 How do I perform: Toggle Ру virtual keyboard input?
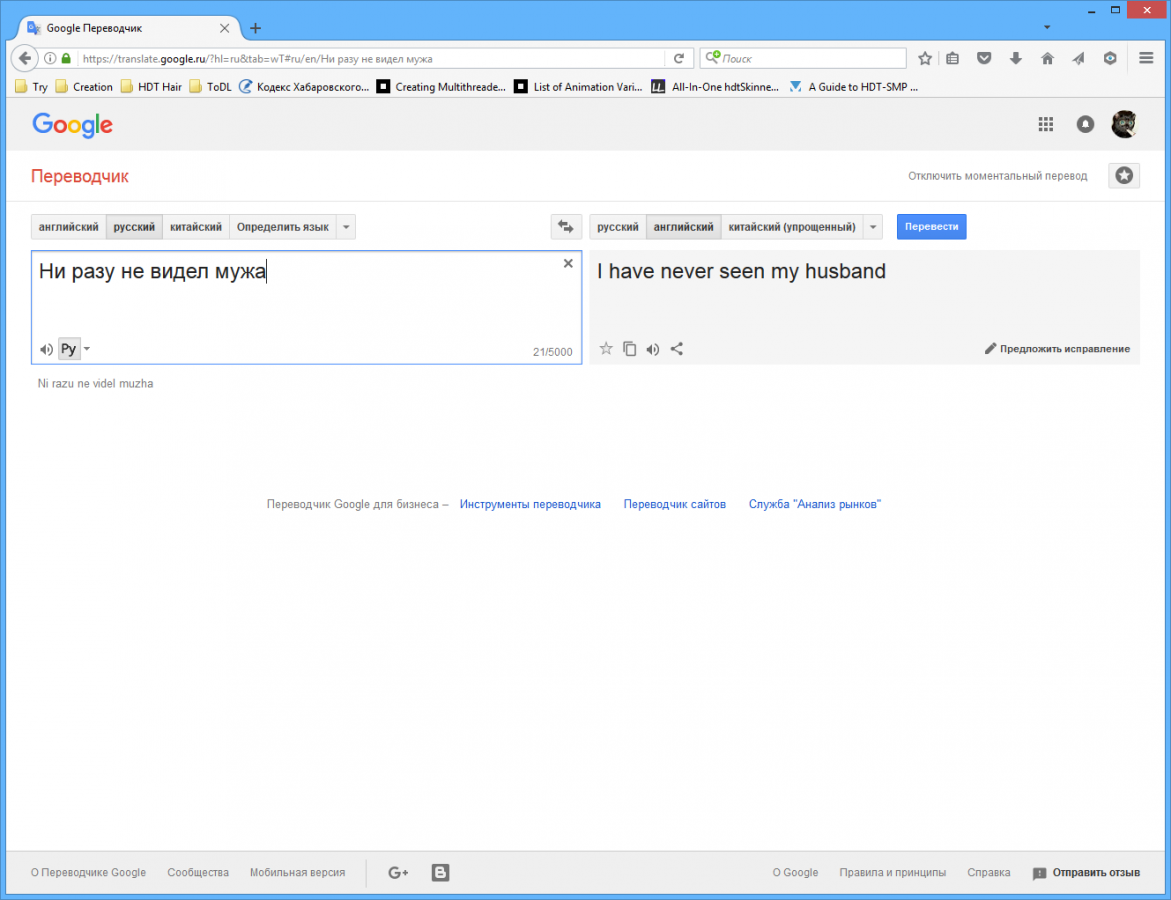(x=68, y=349)
